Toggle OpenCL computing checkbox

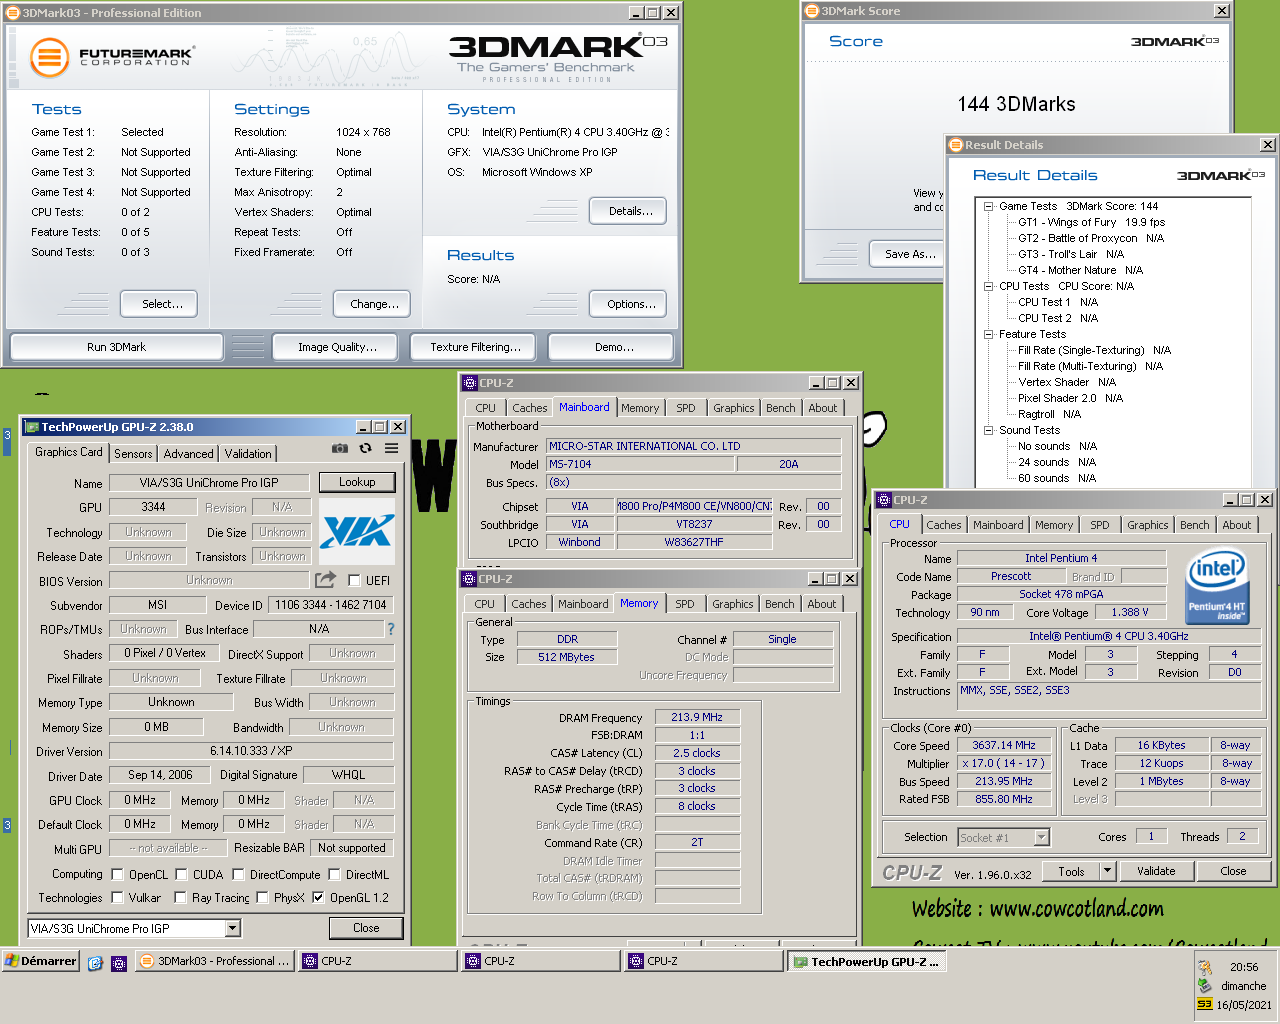click(118, 875)
